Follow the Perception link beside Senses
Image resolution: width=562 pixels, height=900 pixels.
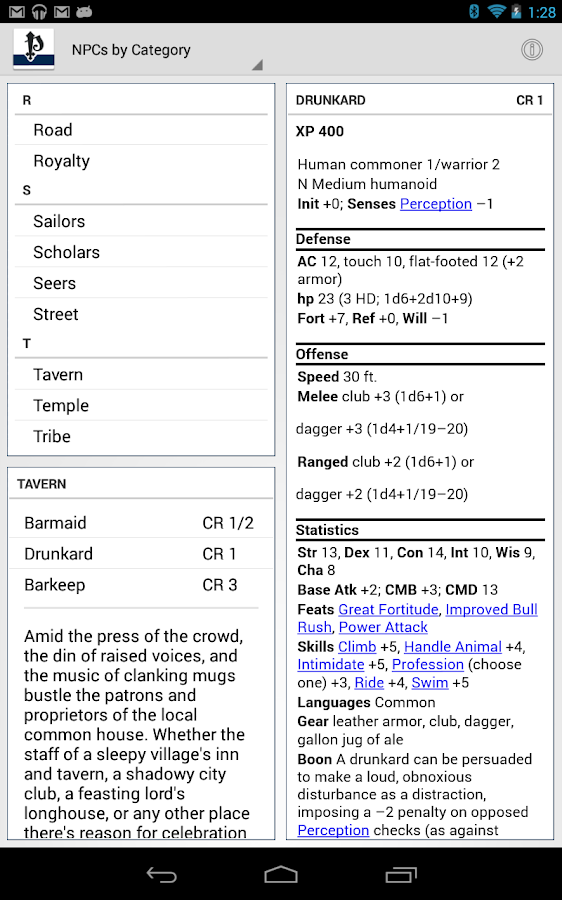[436, 204]
